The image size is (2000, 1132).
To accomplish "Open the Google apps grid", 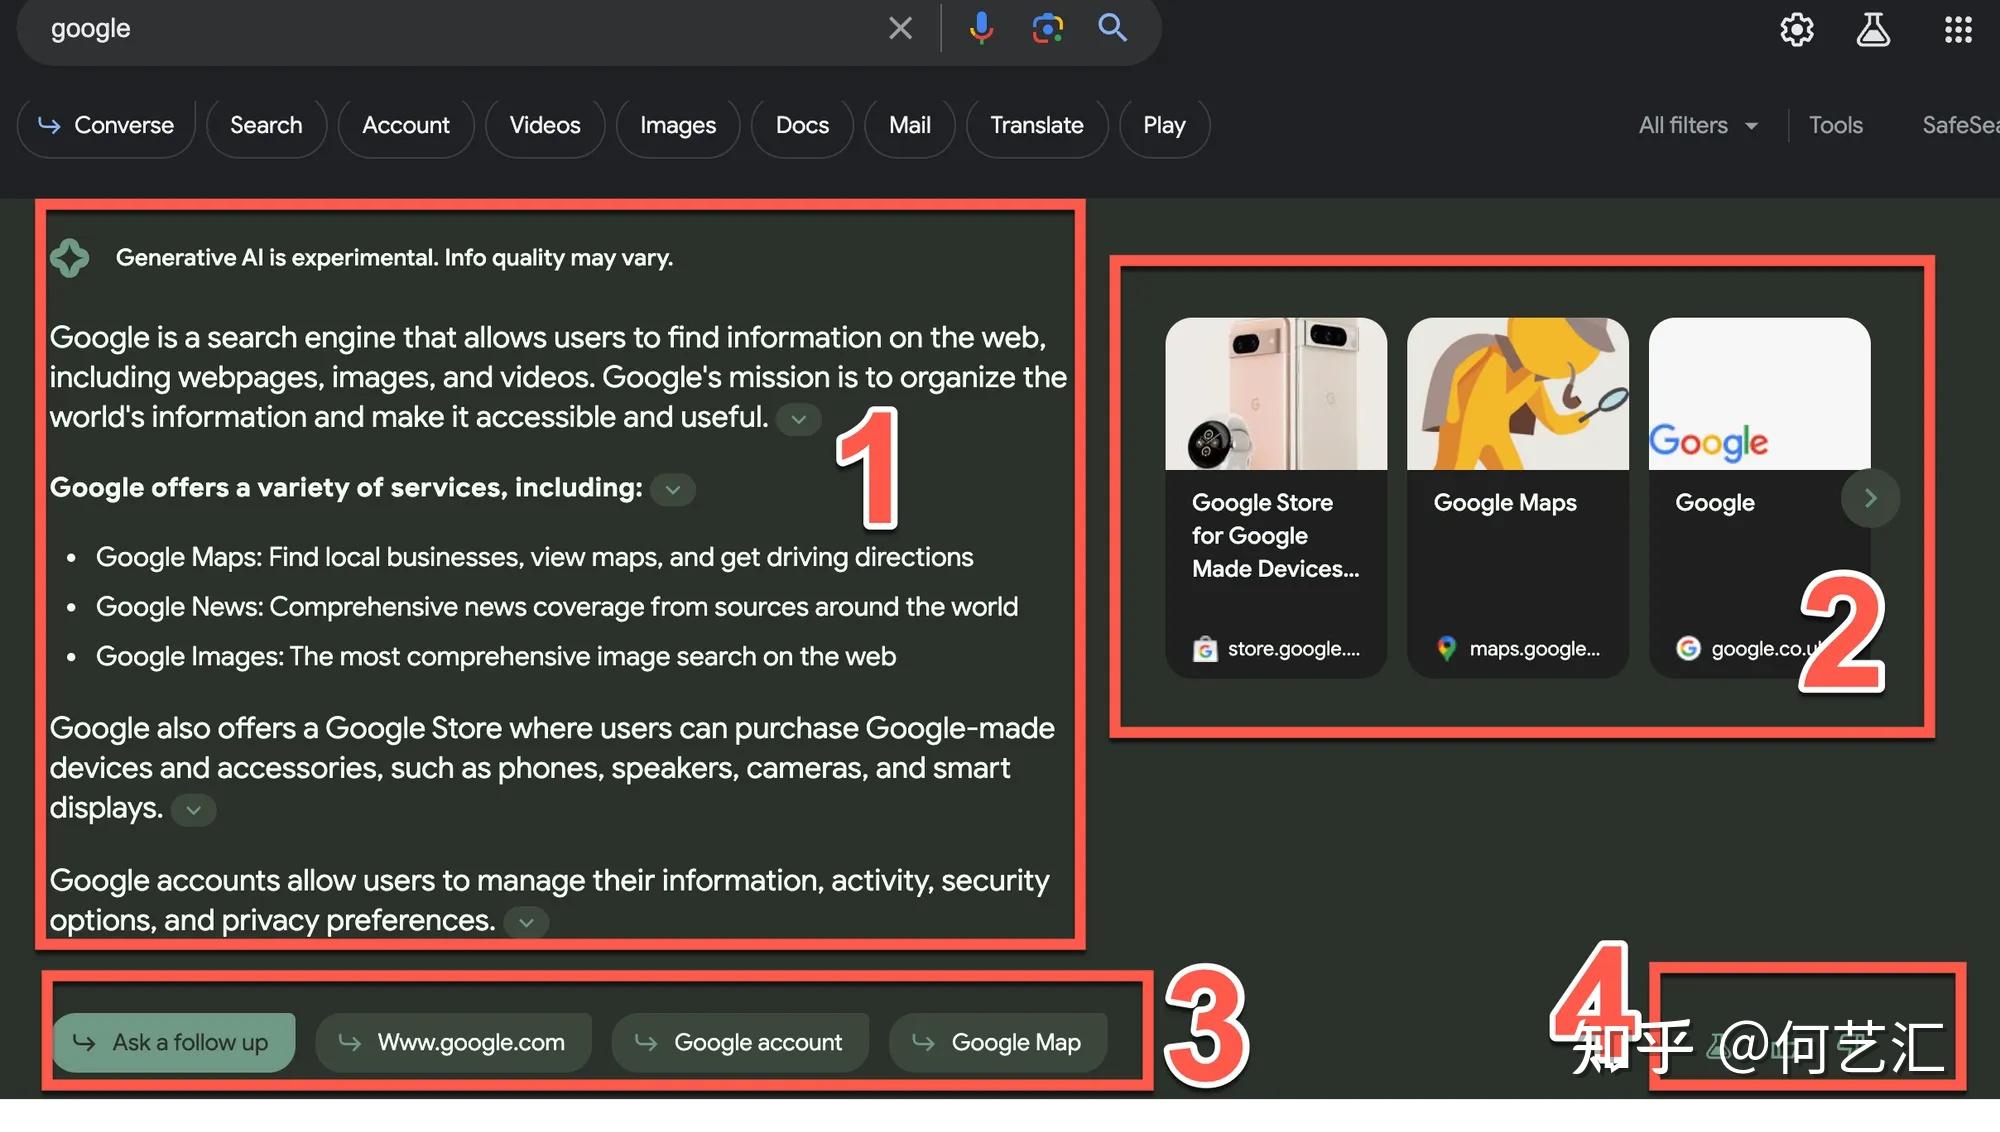I will click(1957, 29).
